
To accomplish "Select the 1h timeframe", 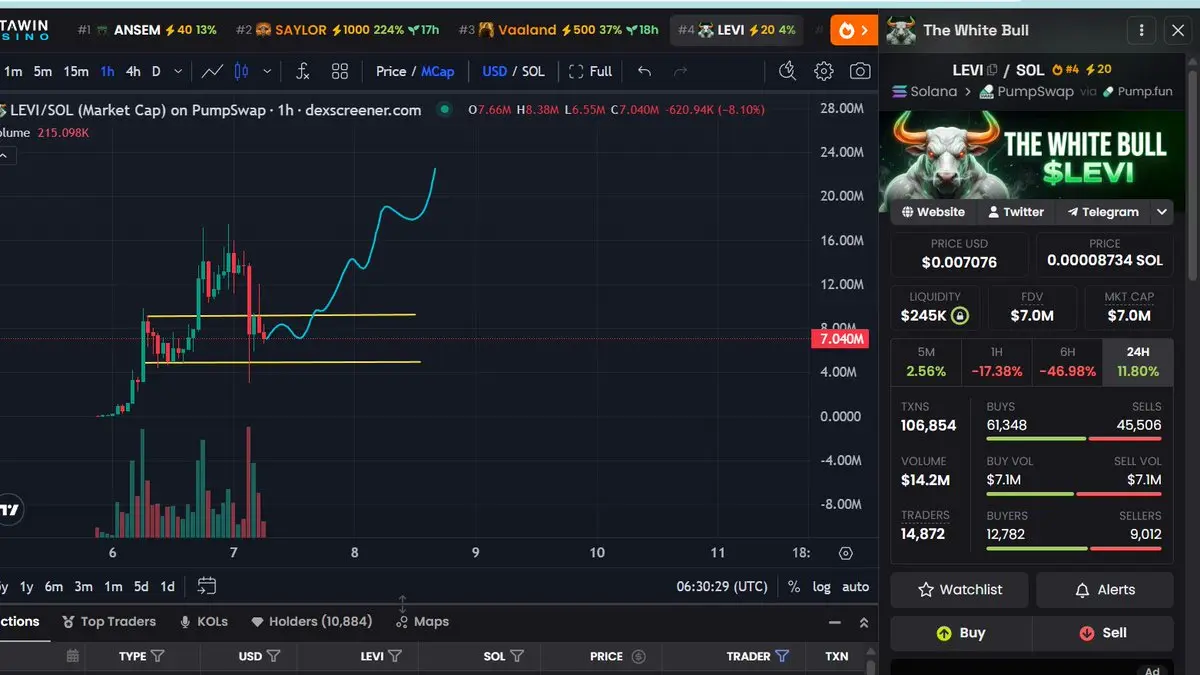I will [x=108, y=71].
